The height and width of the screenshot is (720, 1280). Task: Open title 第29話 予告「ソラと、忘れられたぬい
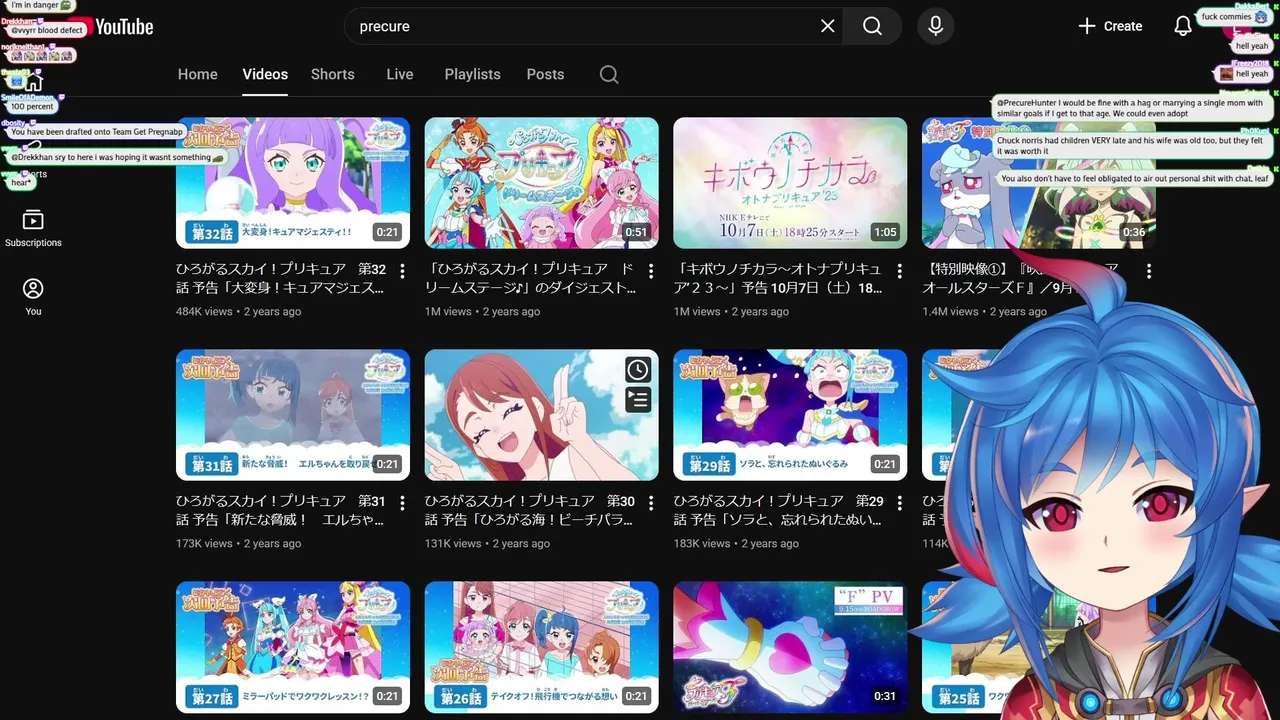tap(779, 511)
